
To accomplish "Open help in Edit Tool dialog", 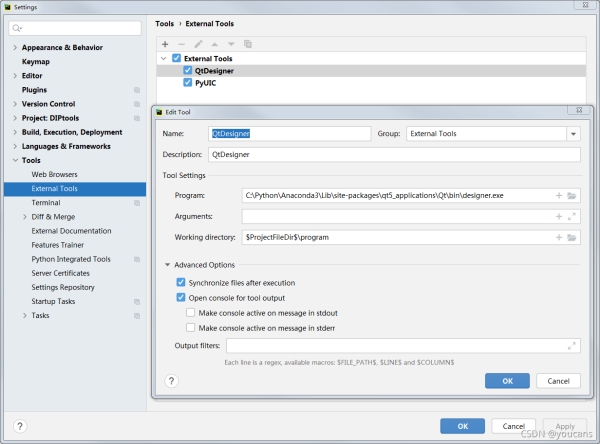I will (171, 381).
